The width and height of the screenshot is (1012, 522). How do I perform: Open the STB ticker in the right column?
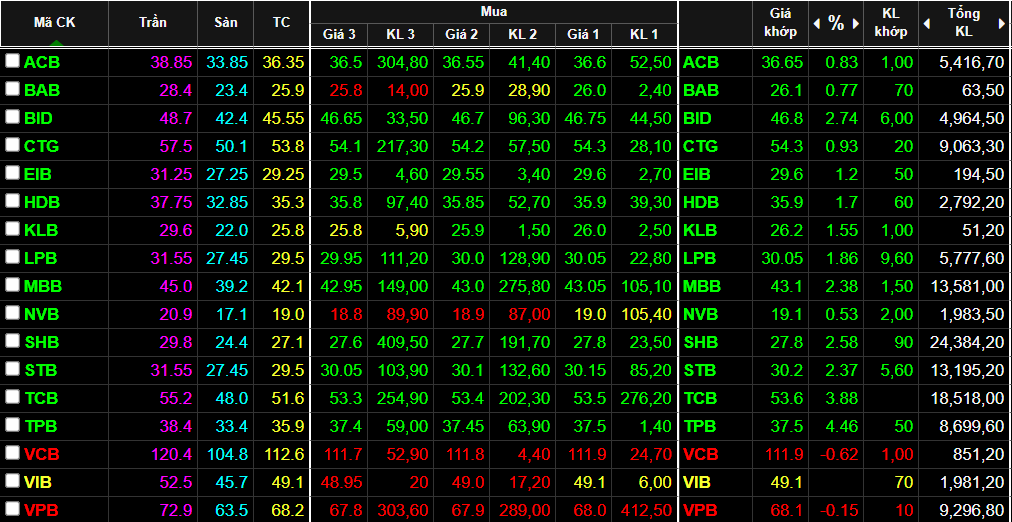(x=700, y=370)
